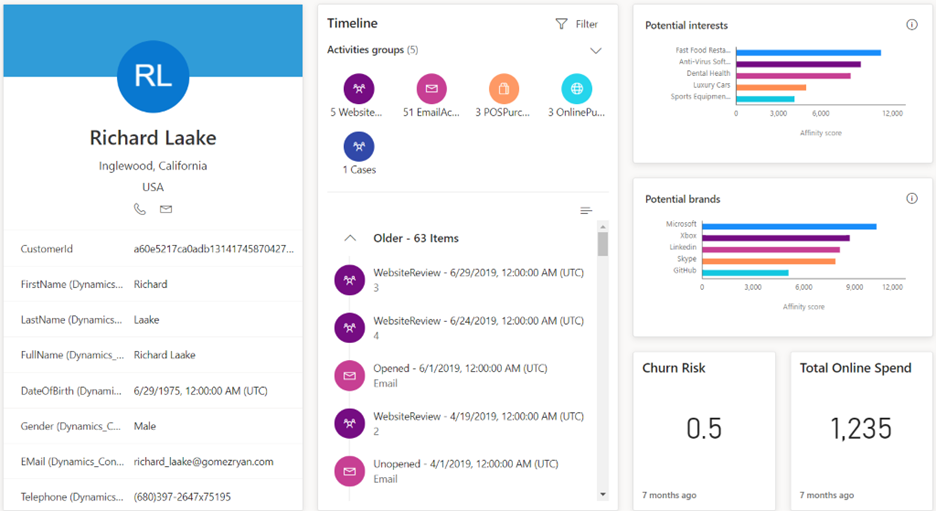Click the Fast Food Restaurant interest bar
The width and height of the screenshot is (936, 511).
pos(808,52)
